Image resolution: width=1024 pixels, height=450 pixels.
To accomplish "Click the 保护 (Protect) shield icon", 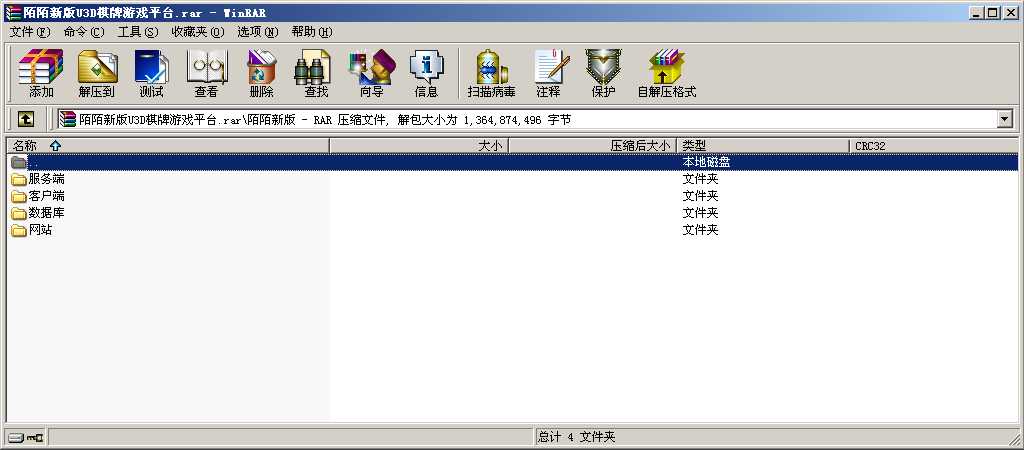I will tap(603, 72).
